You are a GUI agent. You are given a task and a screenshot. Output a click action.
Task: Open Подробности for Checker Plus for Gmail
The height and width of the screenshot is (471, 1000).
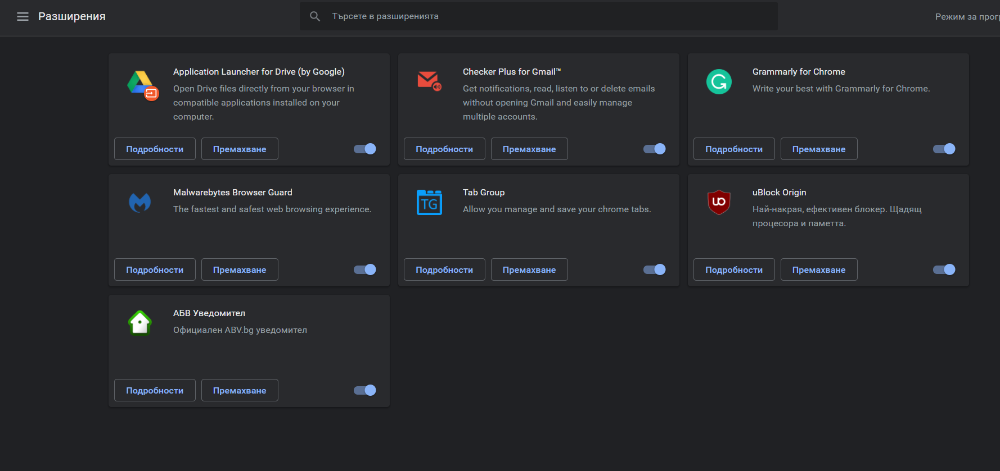(x=445, y=149)
